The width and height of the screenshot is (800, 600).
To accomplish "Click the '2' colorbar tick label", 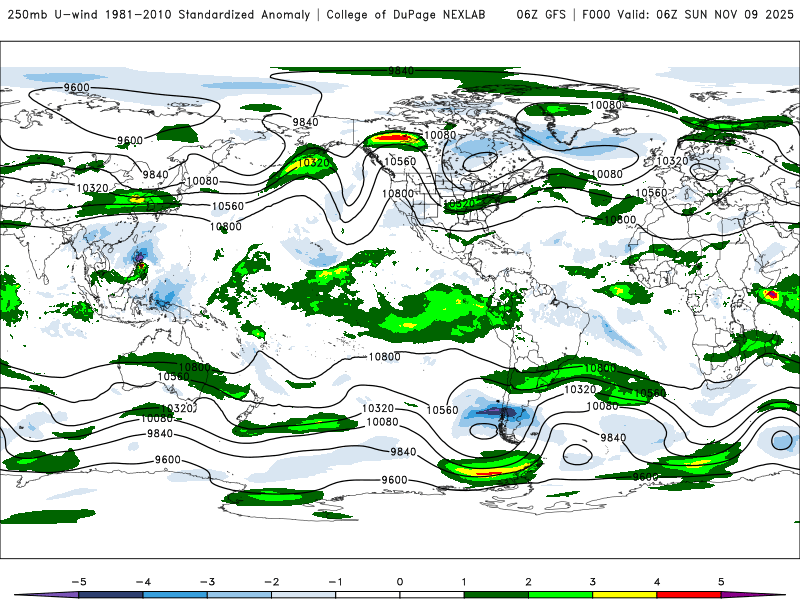I will click(x=528, y=582).
